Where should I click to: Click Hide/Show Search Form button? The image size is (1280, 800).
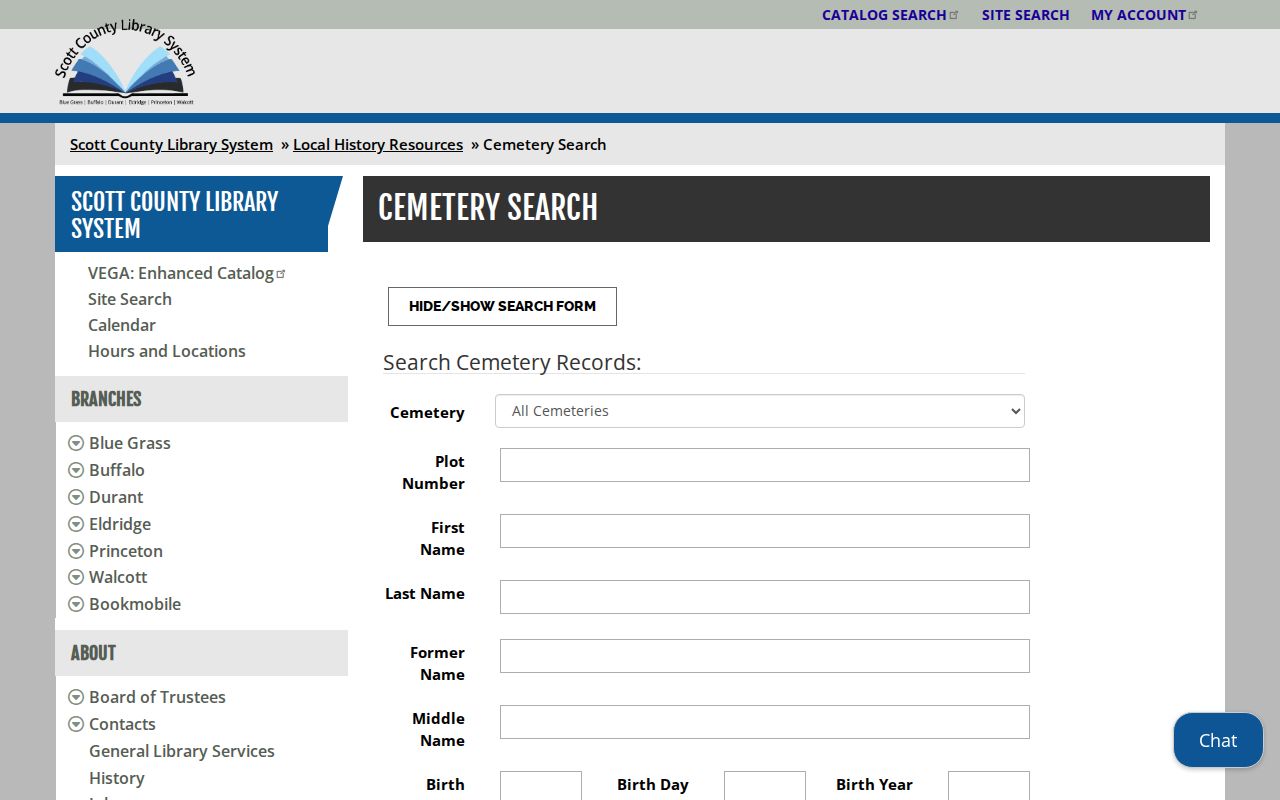[502, 306]
